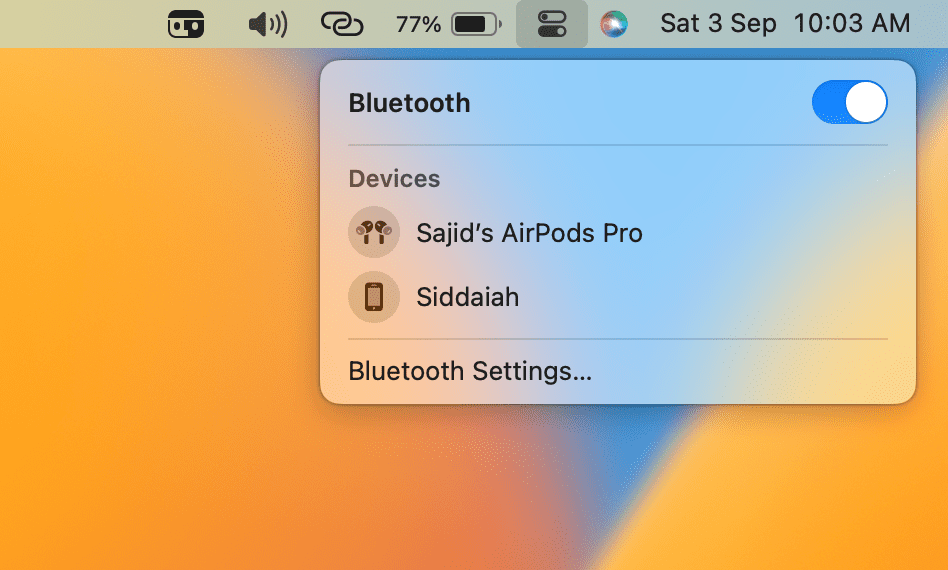Open the volume speaker menu
This screenshot has width=948, height=570.
click(267, 24)
